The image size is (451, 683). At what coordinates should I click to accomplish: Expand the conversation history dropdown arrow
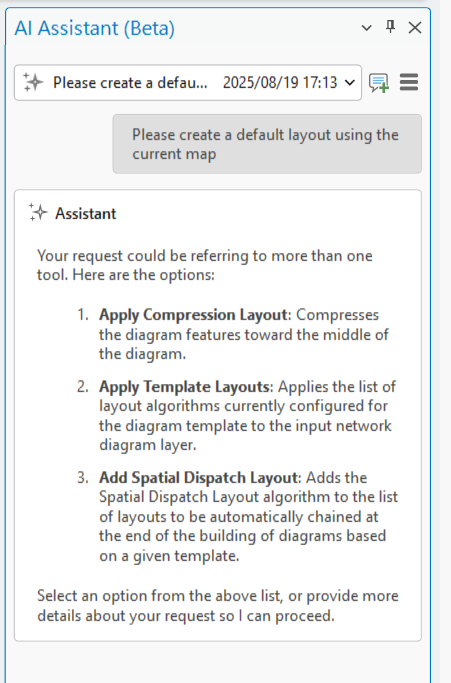[x=350, y=82]
